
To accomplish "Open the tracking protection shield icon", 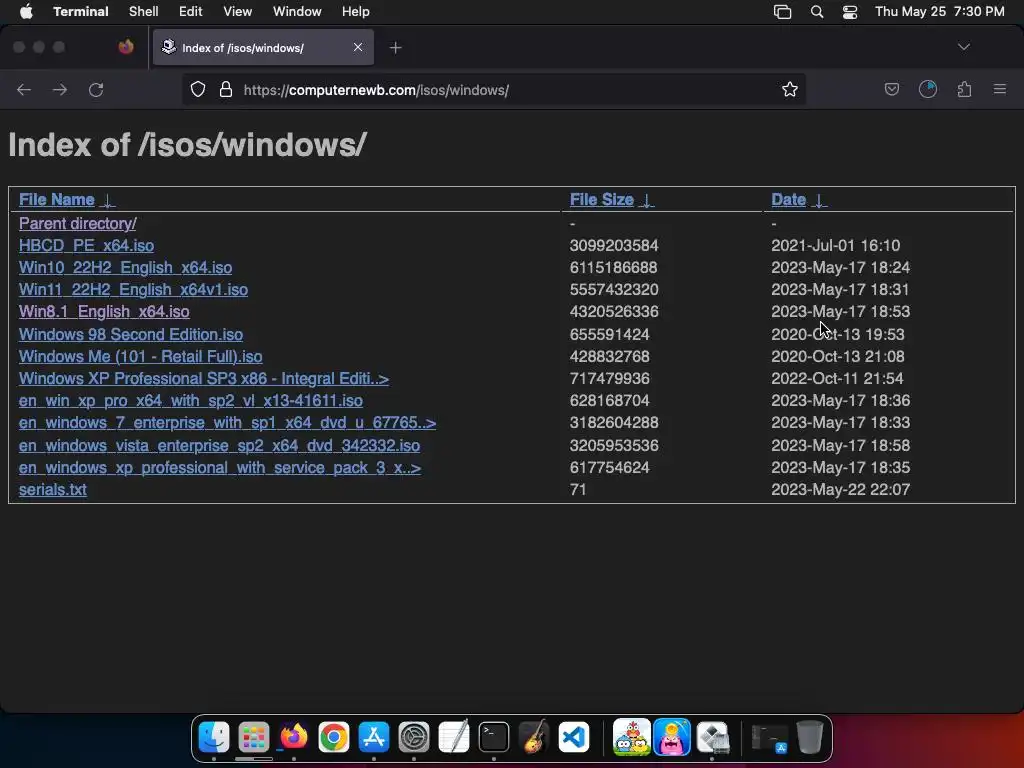I will 198,89.
